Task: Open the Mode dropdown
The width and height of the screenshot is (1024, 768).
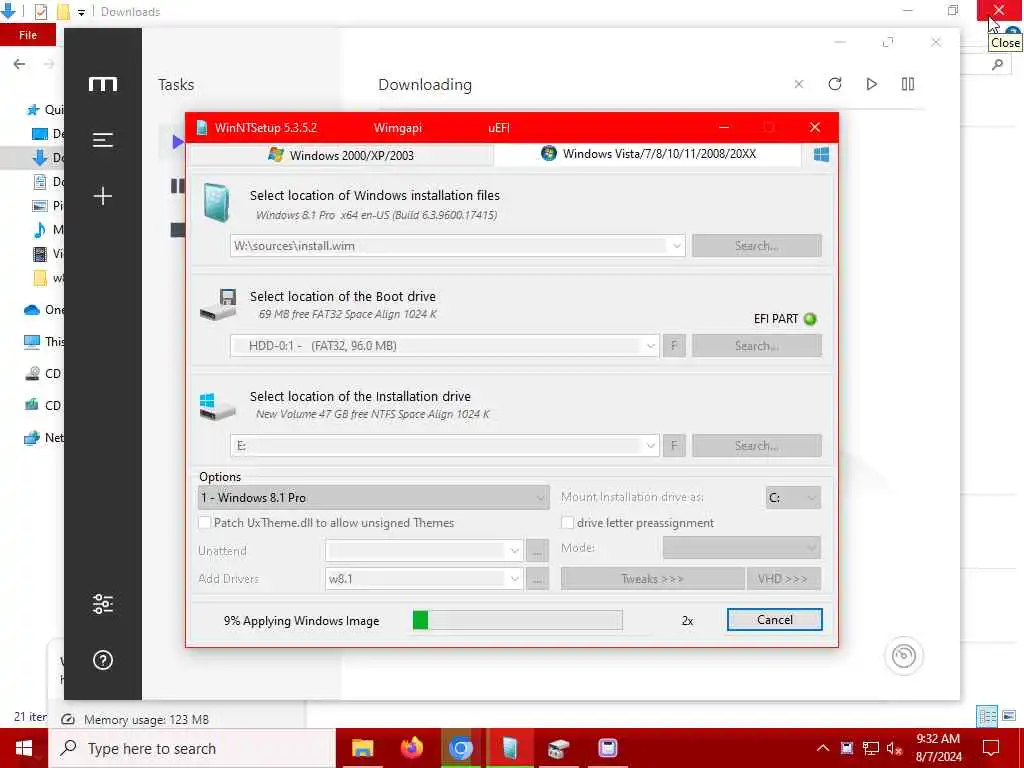Action: 742,548
